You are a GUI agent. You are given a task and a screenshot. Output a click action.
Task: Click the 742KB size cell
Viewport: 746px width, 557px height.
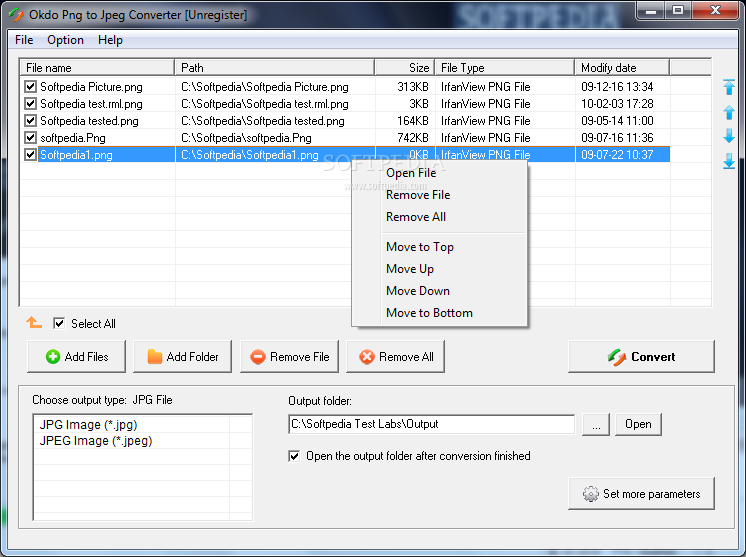click(412, 138)
